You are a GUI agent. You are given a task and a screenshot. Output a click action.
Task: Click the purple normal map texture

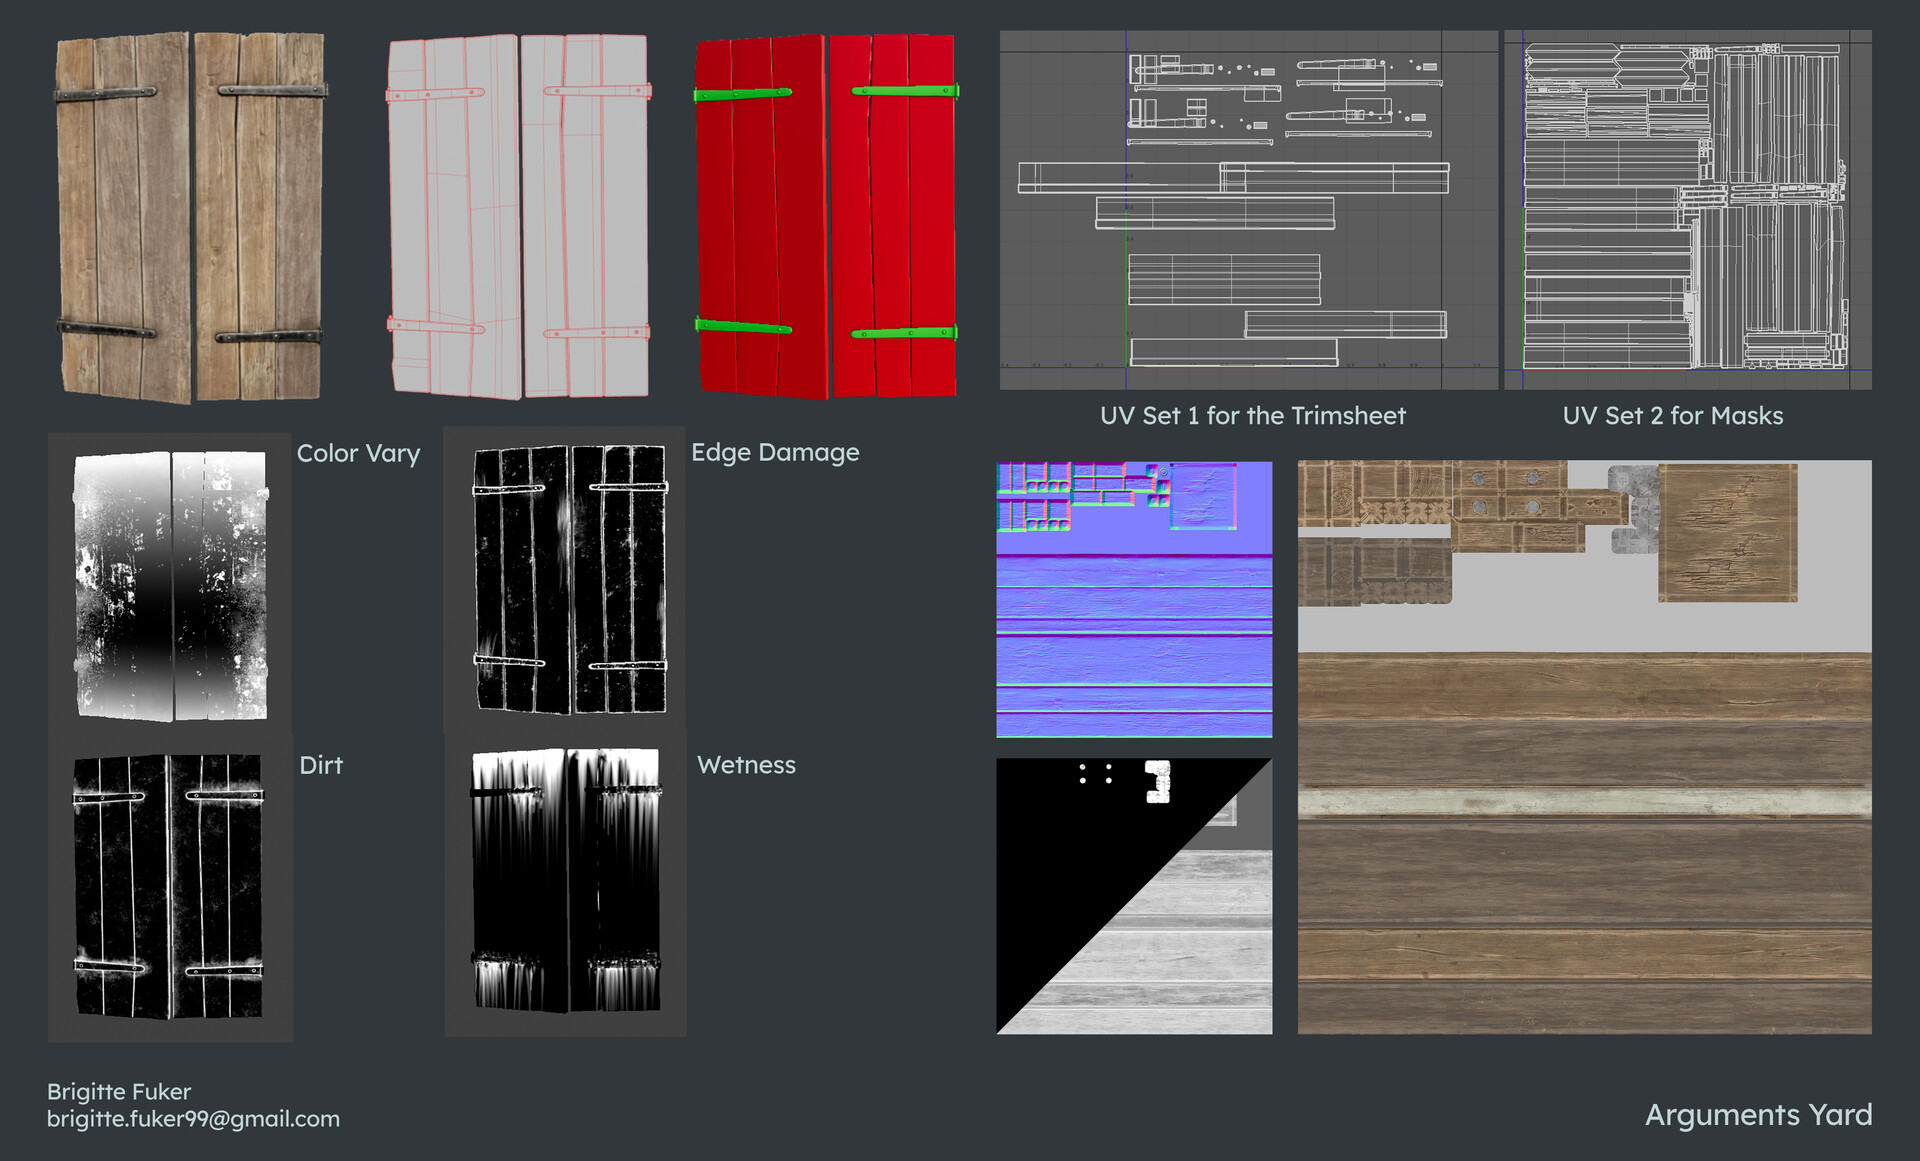click(1134, 600)
